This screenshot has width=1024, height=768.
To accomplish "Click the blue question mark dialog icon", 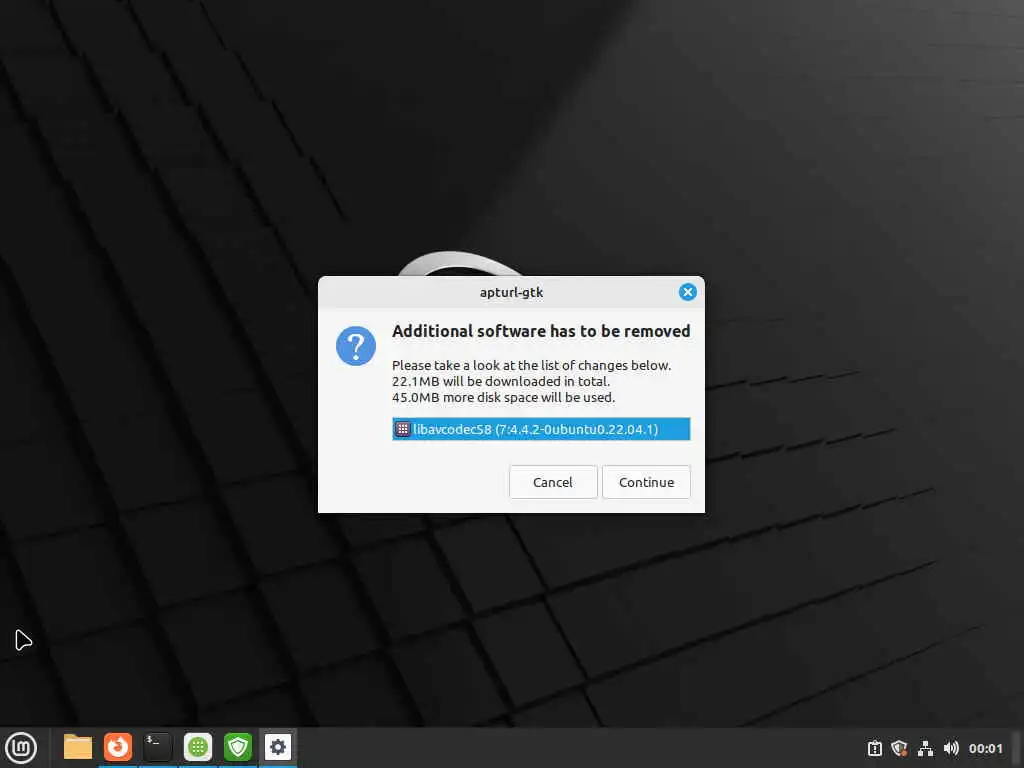I will point(356,346).
